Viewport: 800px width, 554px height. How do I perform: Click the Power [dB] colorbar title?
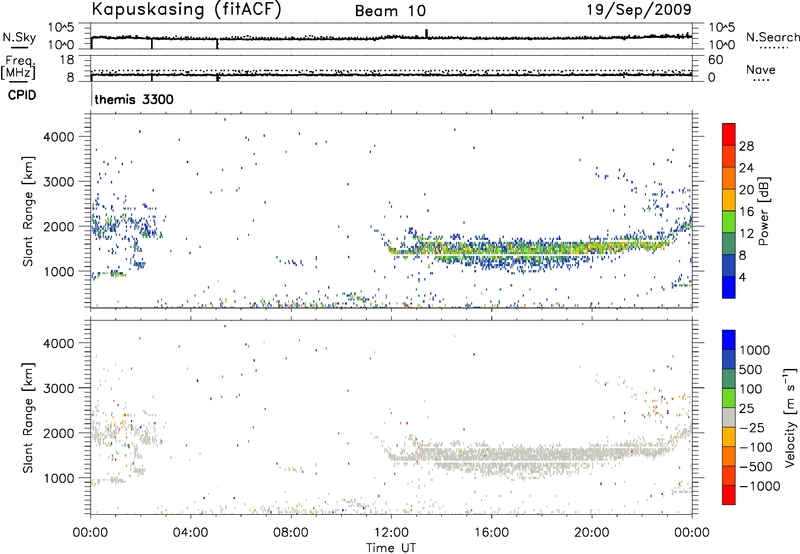pos(764,211)
